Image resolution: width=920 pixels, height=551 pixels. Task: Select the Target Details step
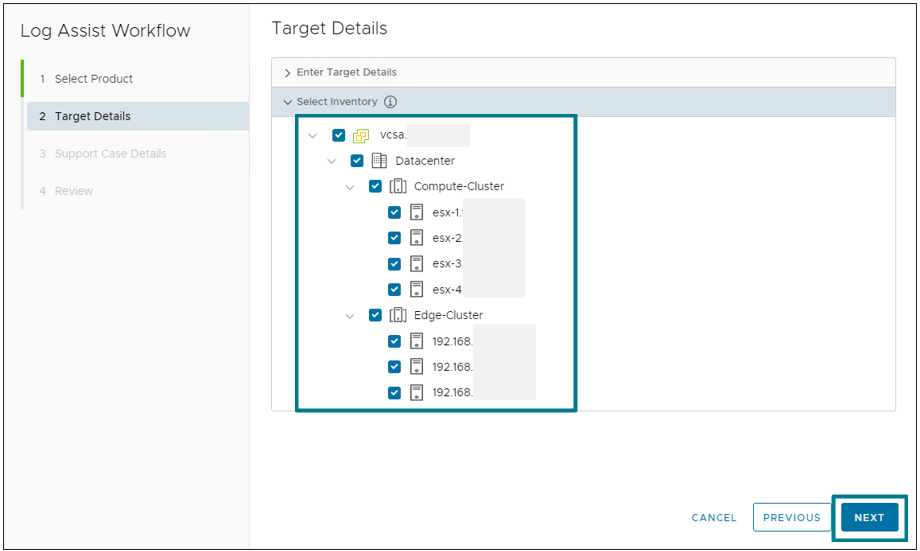[93, 116]
